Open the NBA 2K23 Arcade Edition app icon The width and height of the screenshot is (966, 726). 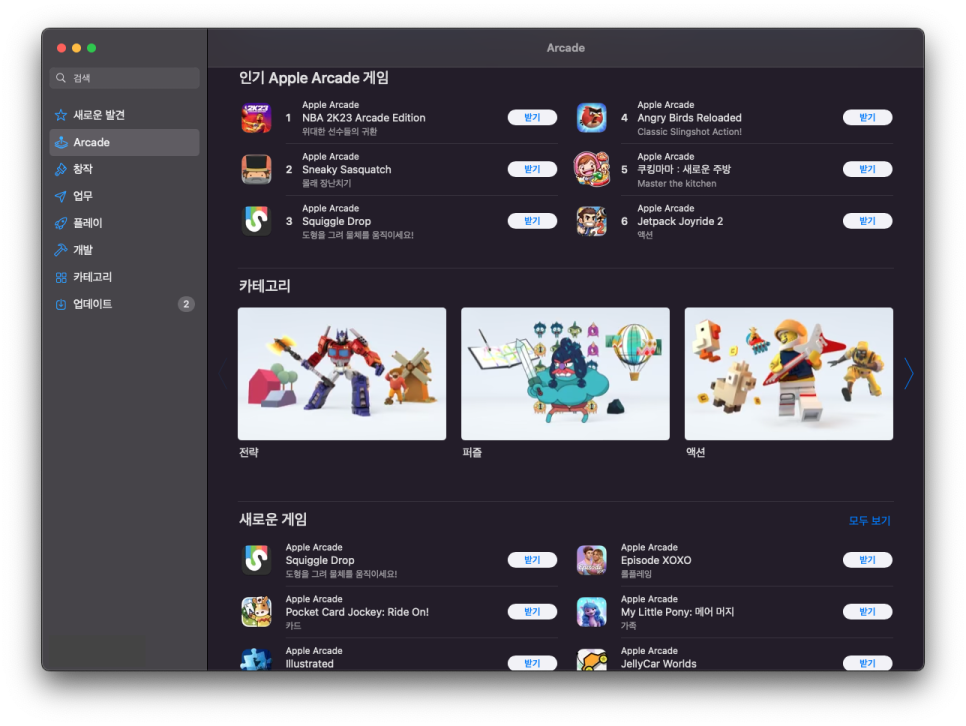[x=256, y=118]
